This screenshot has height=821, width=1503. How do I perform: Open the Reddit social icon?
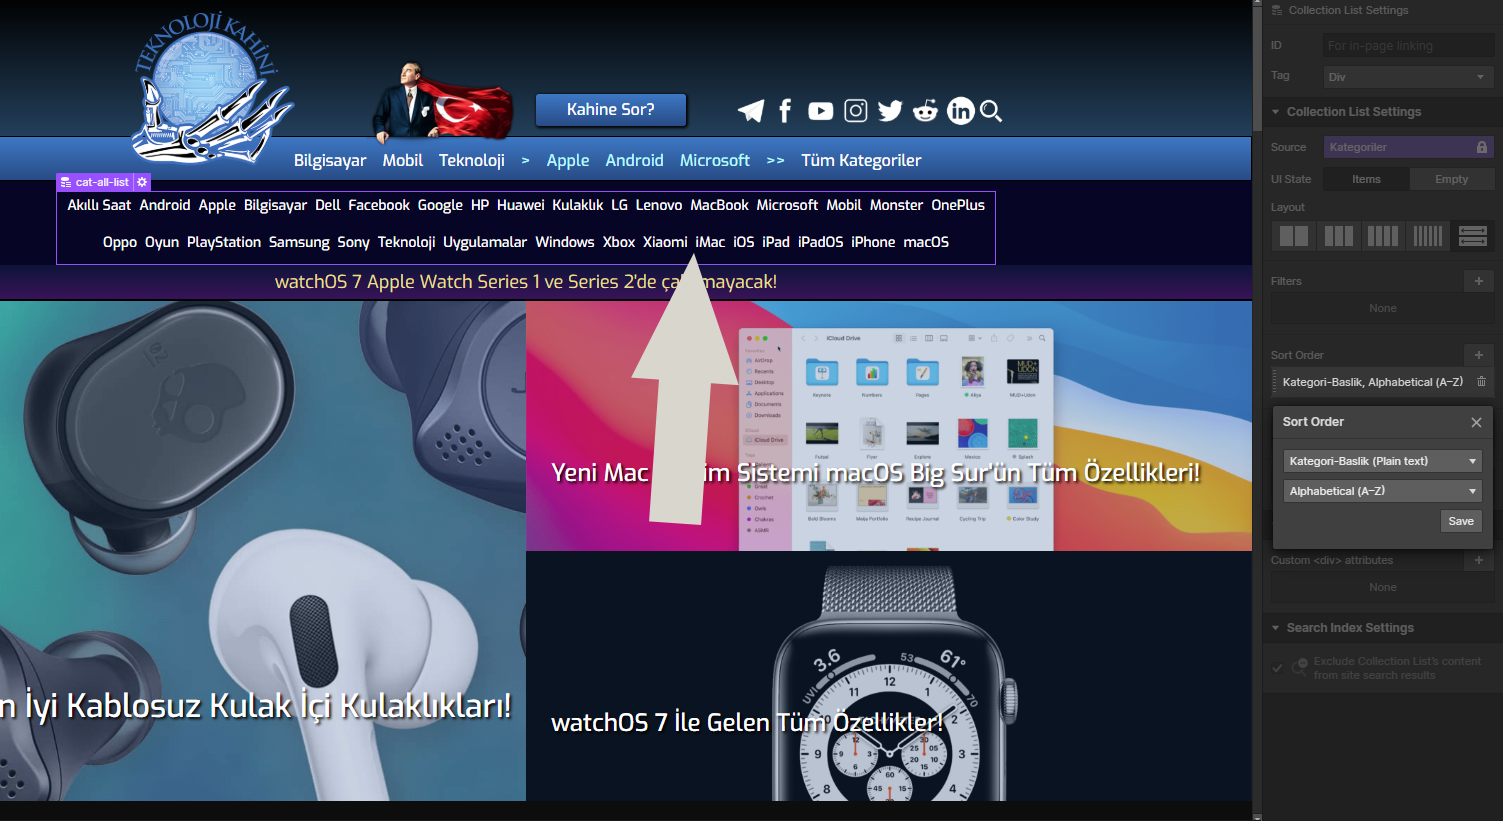pos(926,111)
